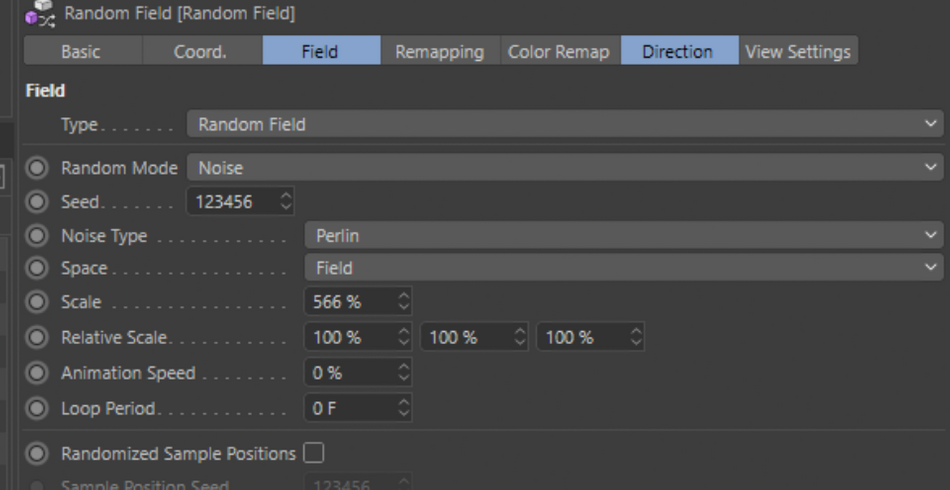Toggle keyframe circle for Randomized Sample Positions

pyautogui.click(x=37, y=453)
